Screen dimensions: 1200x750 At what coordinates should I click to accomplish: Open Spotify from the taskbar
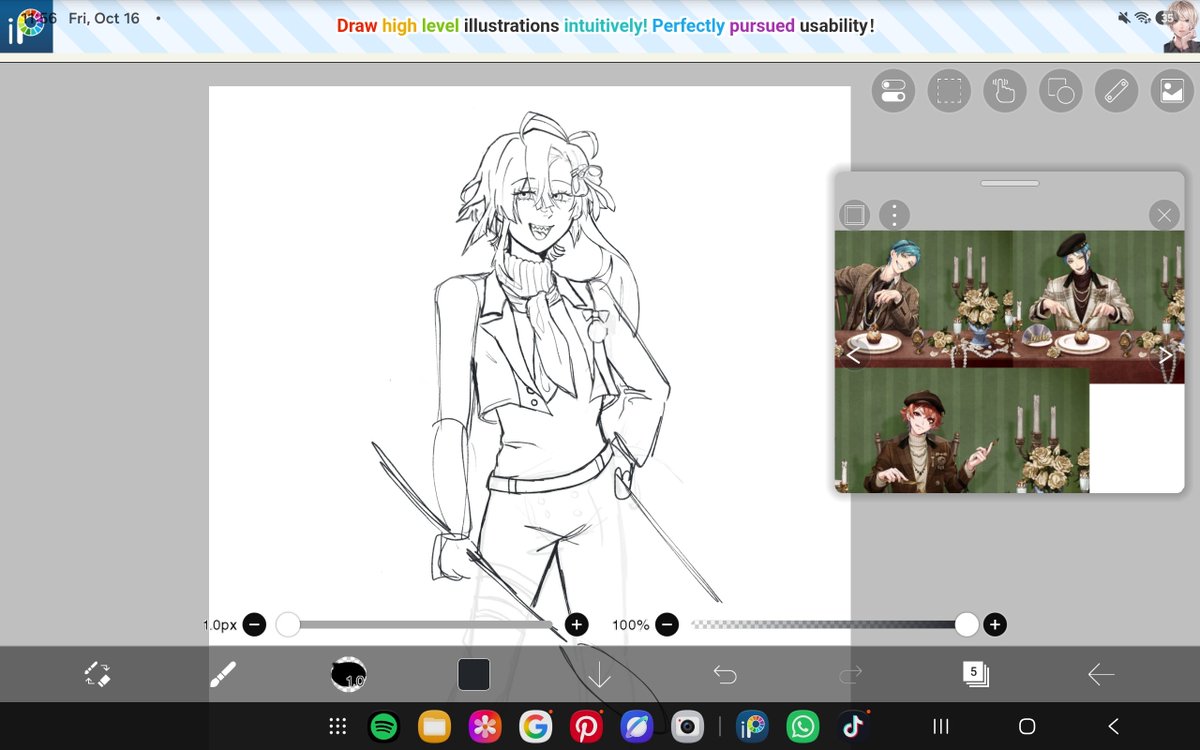click(x=384, y=727)
